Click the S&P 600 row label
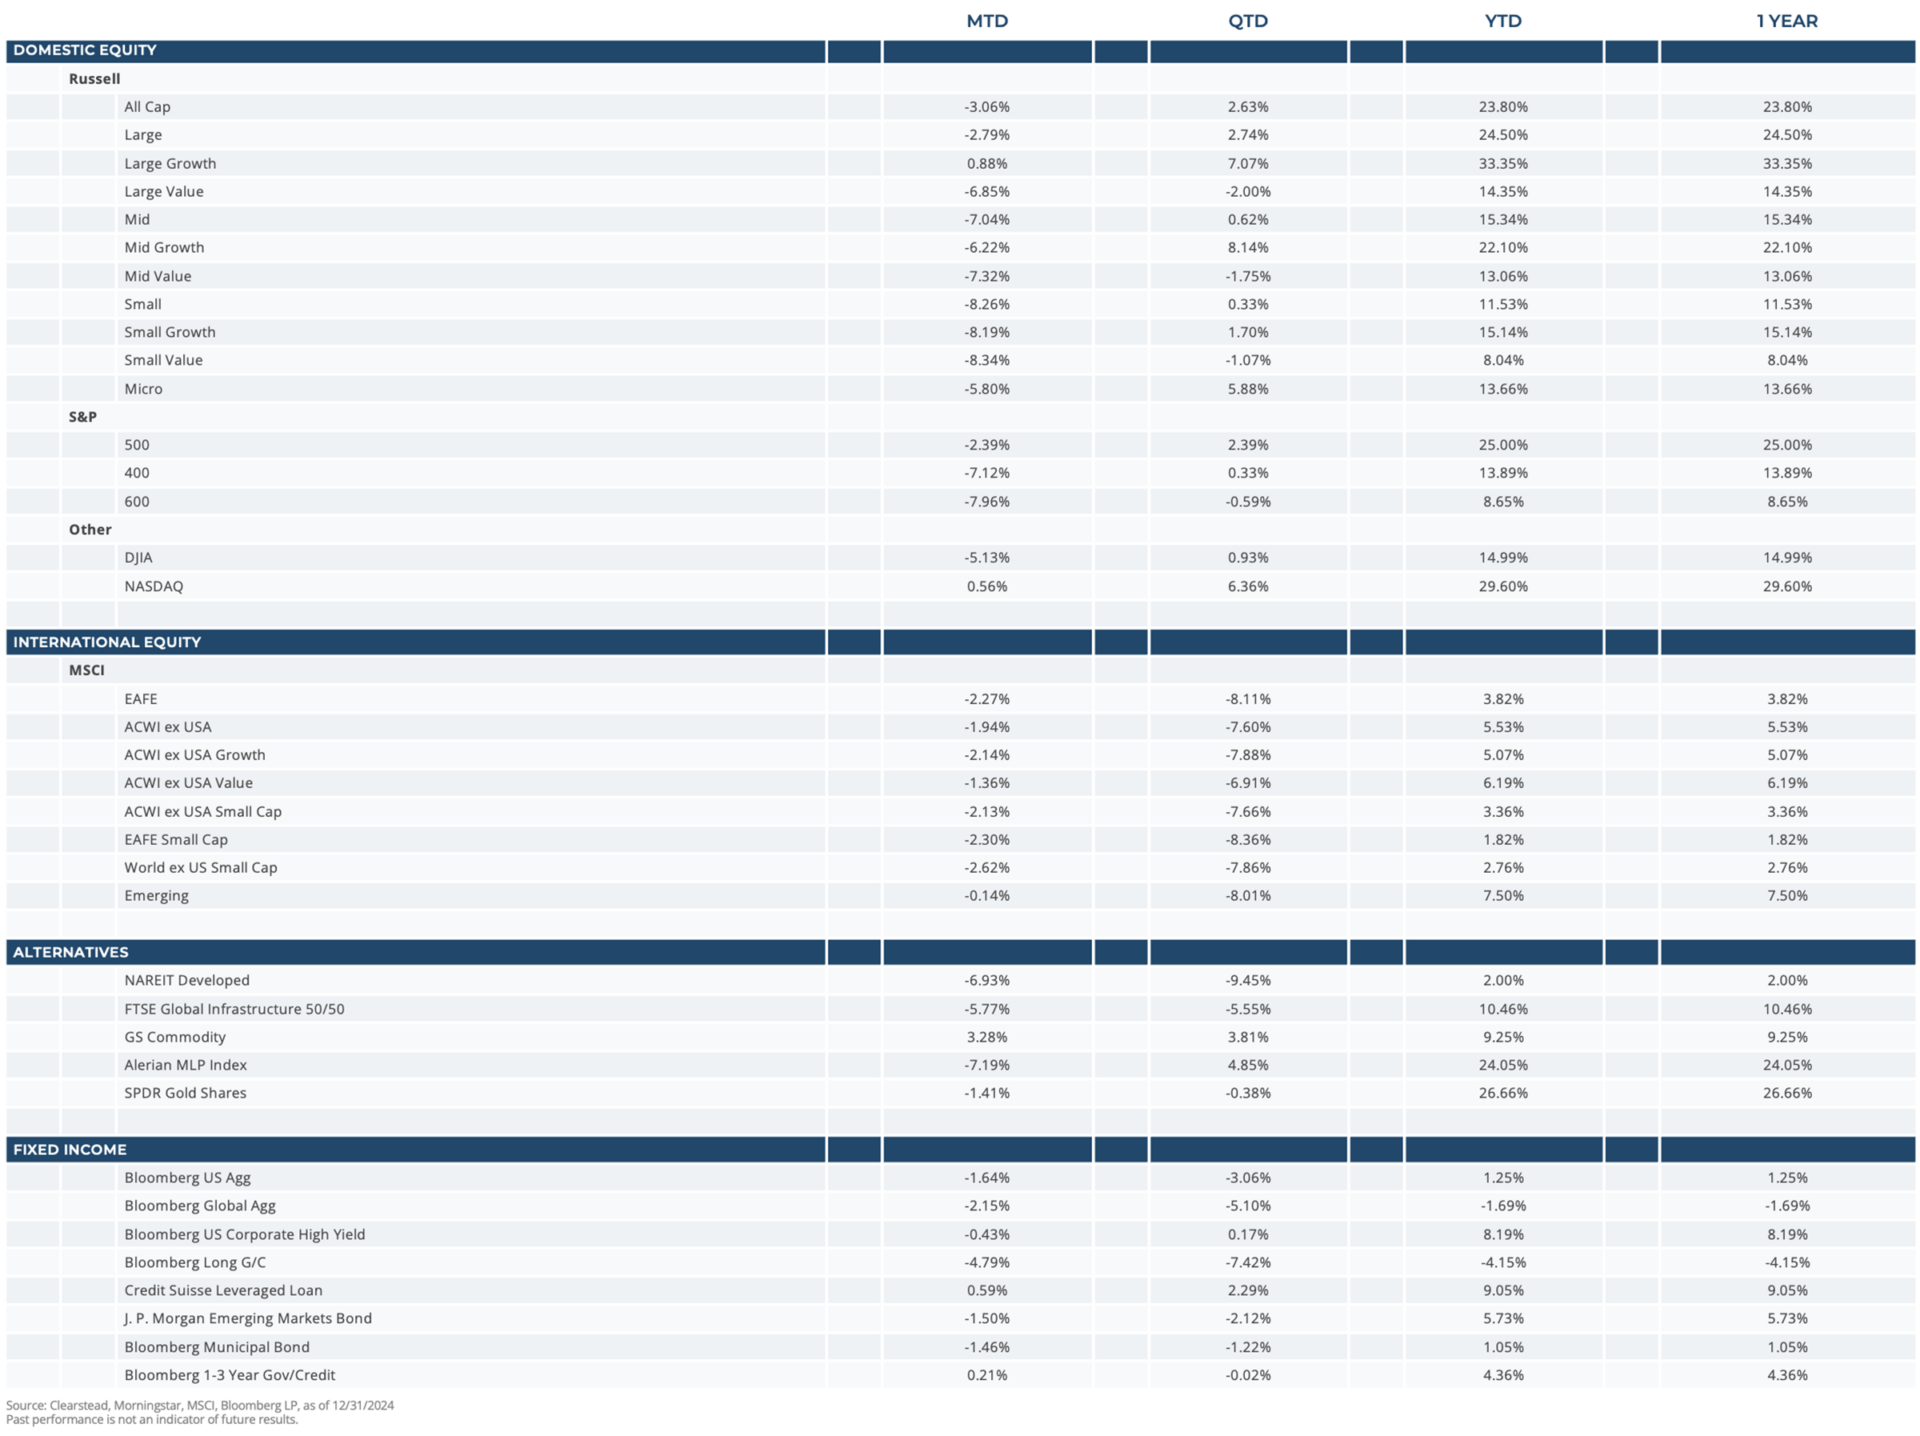 click(x=137, y=502)
